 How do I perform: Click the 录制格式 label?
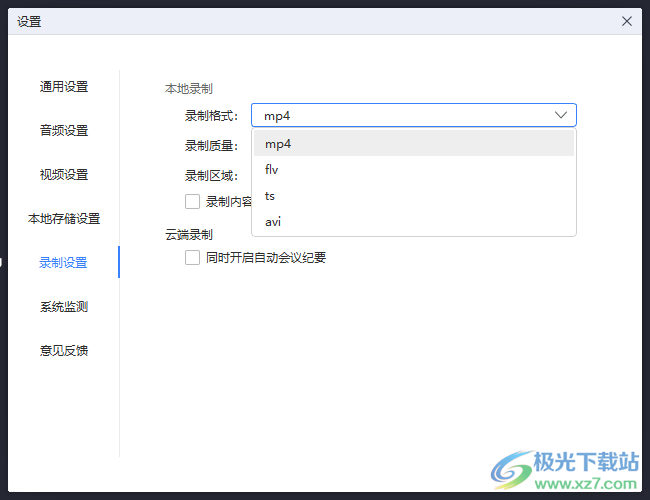click(211, 116)
